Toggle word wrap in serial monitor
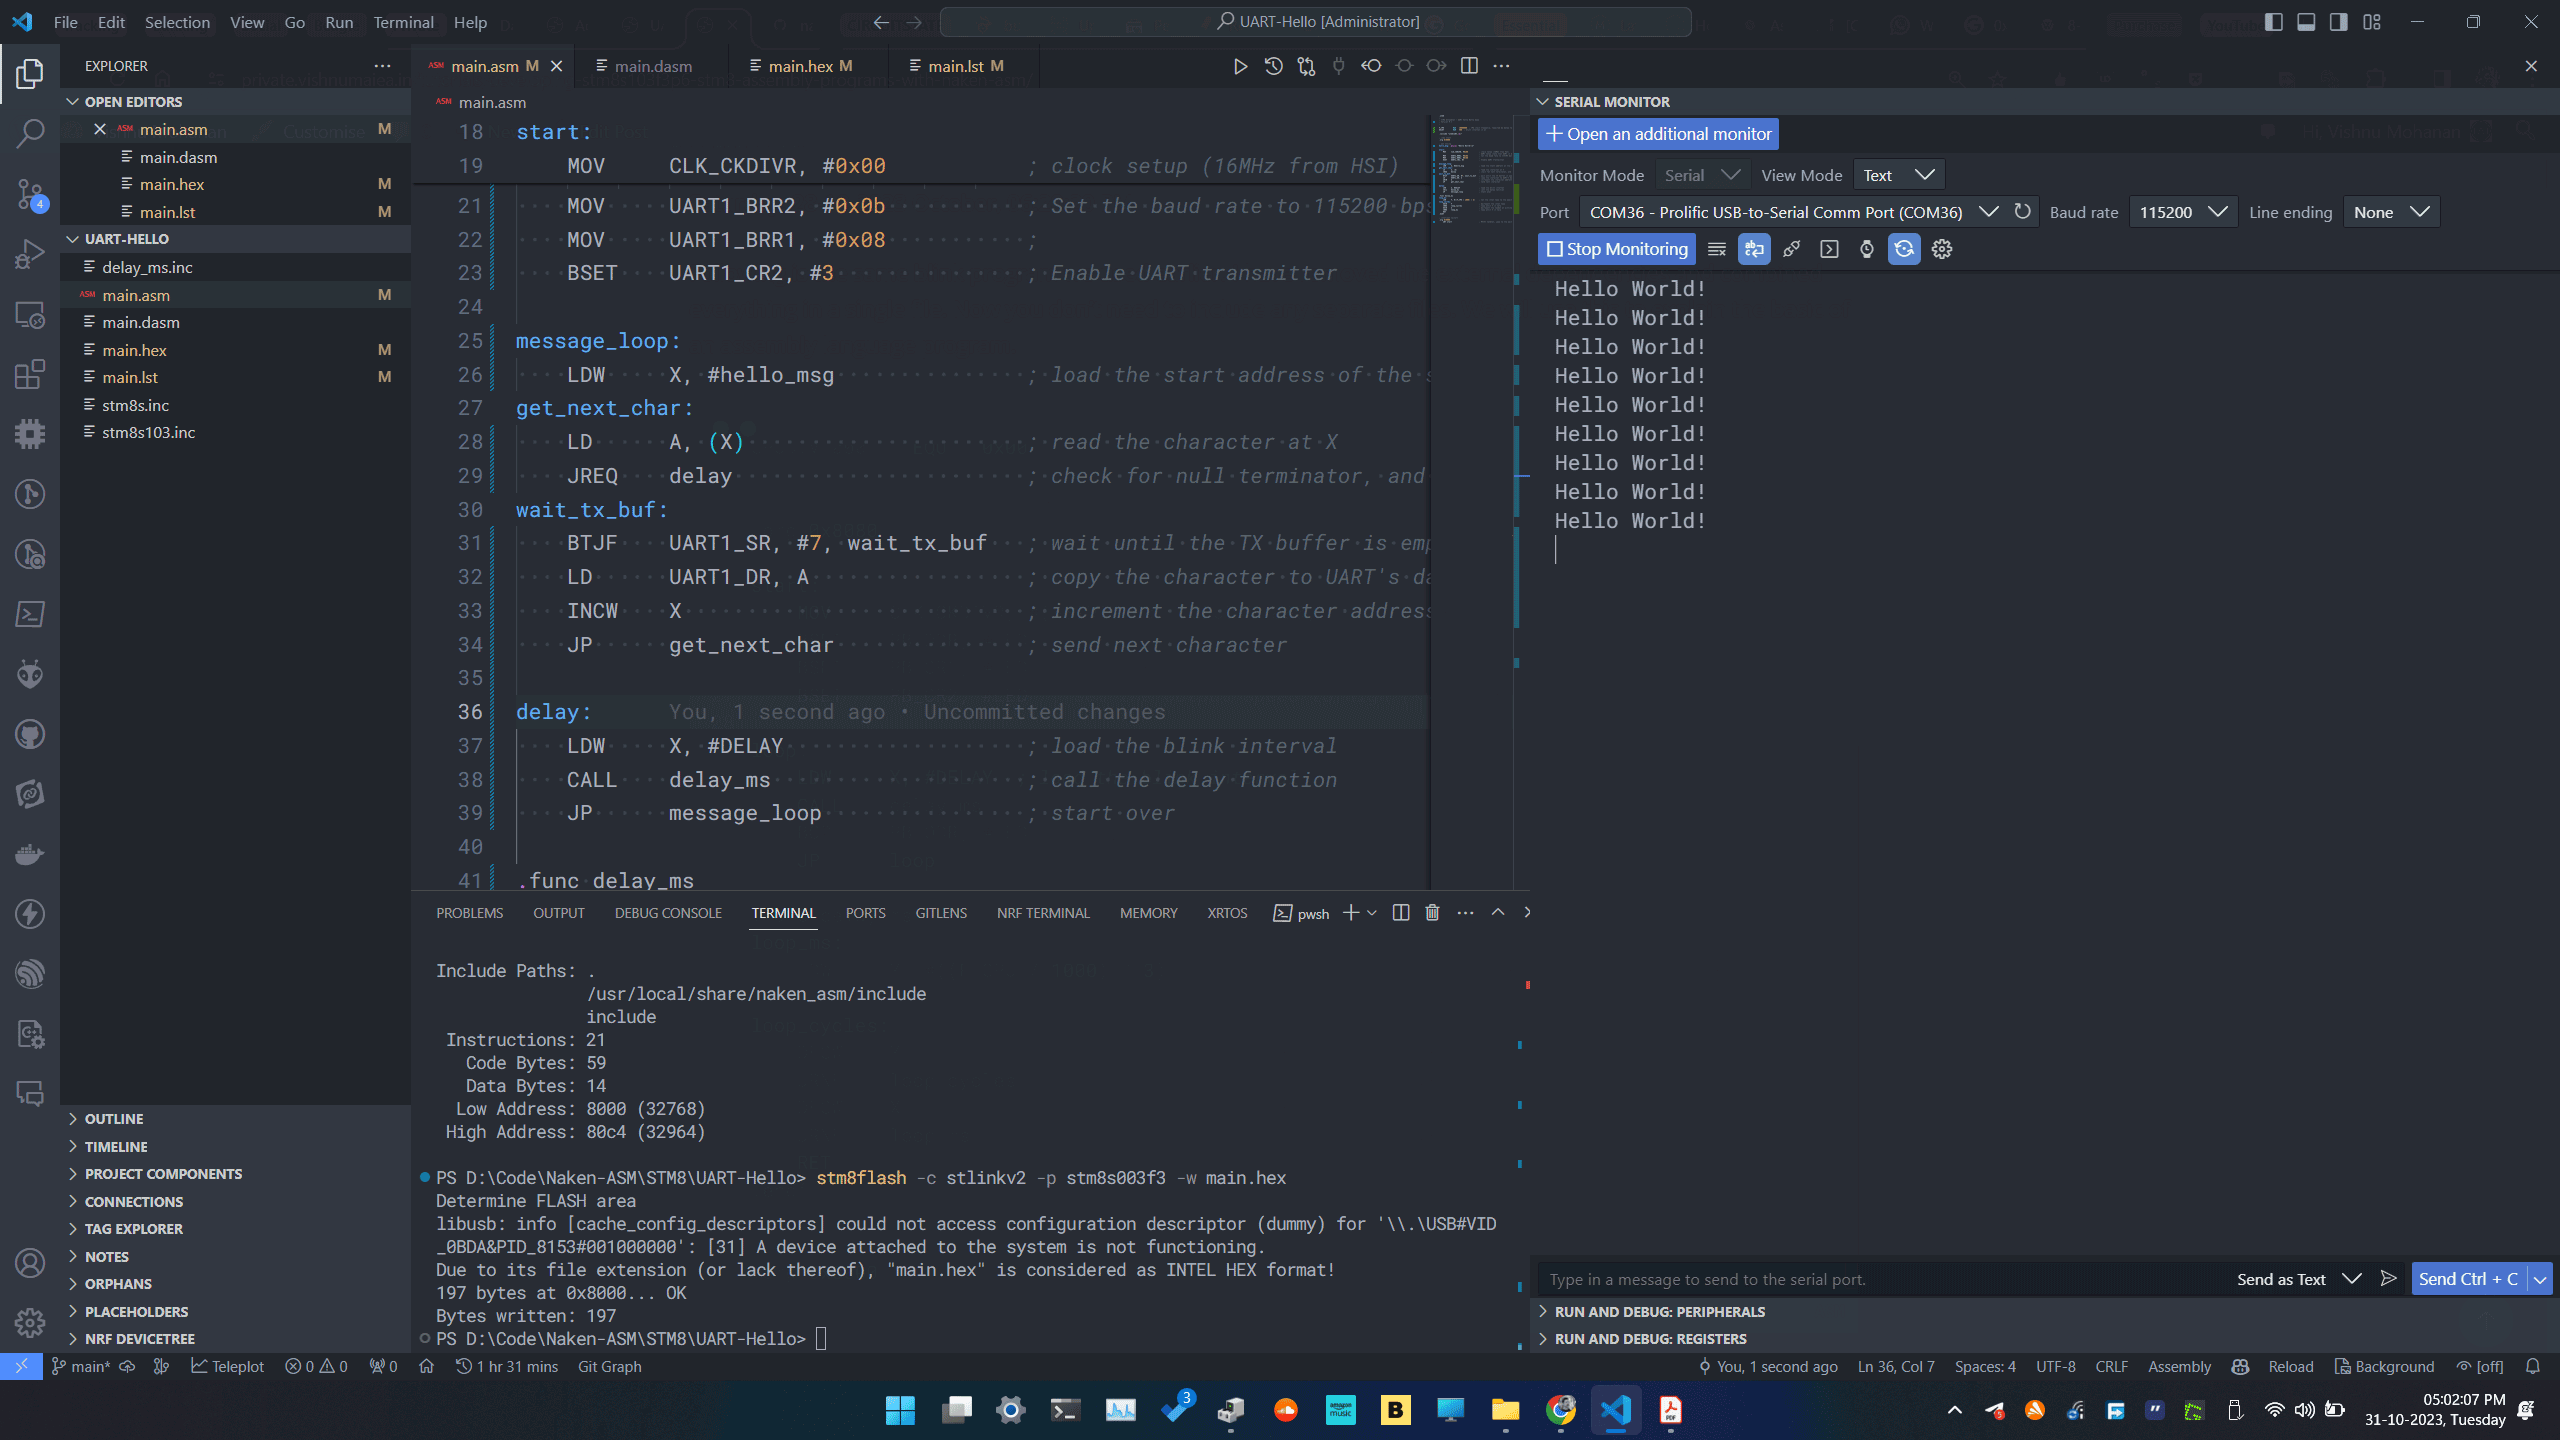 (1754, 250)
